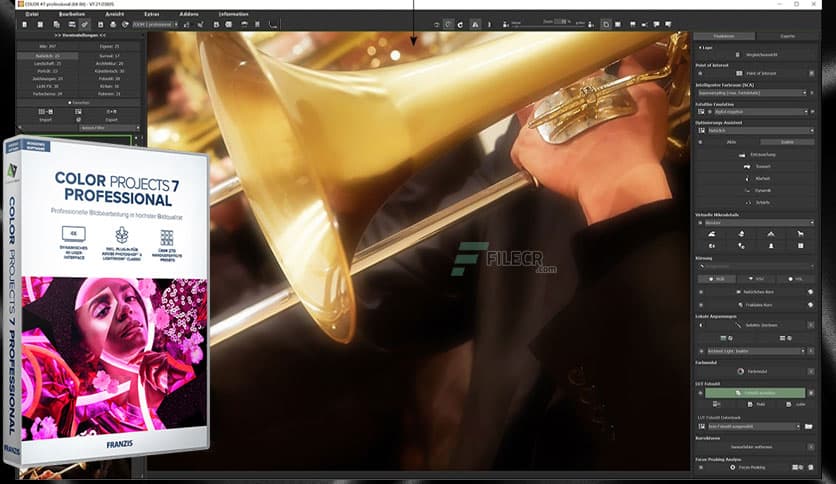
Task: Open the Ambient Light dropdown
Action: [x=755, y=351]
